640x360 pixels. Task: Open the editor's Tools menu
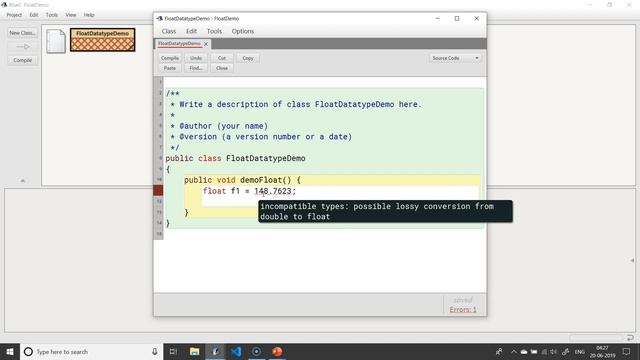[x=214, y=31]
